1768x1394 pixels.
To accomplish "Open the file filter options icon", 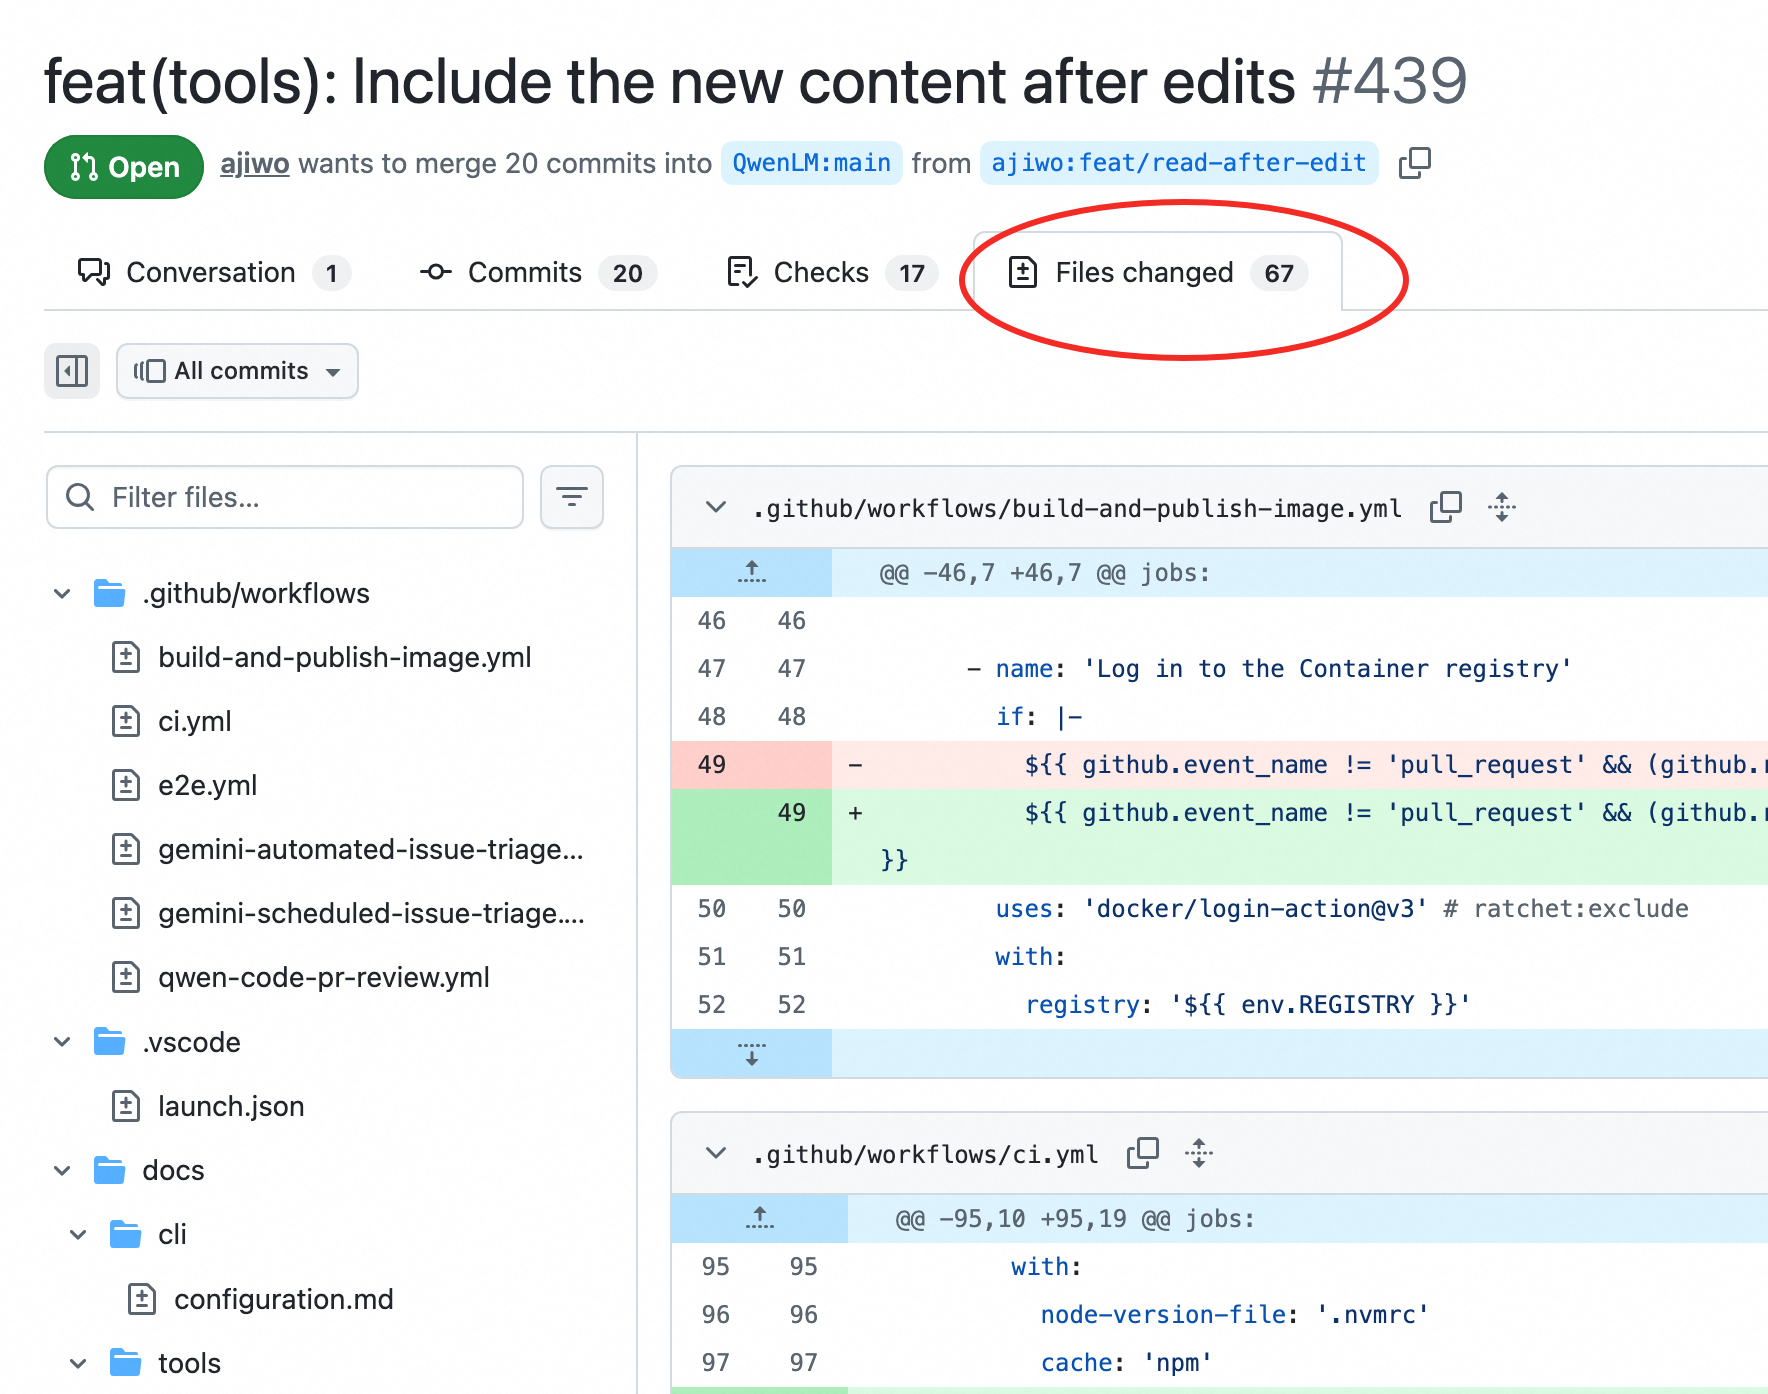I will tap(571, 497).
